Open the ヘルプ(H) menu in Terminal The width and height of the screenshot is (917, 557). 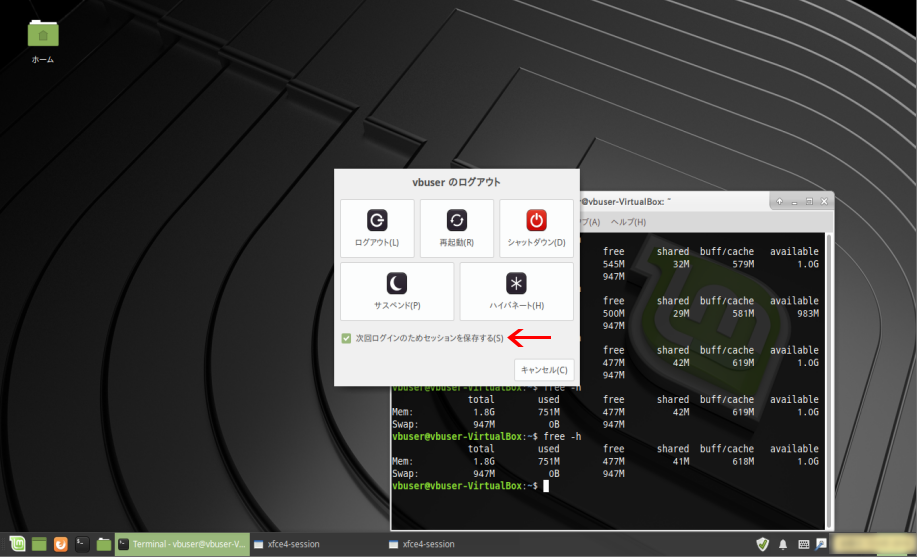coord(628,222)
